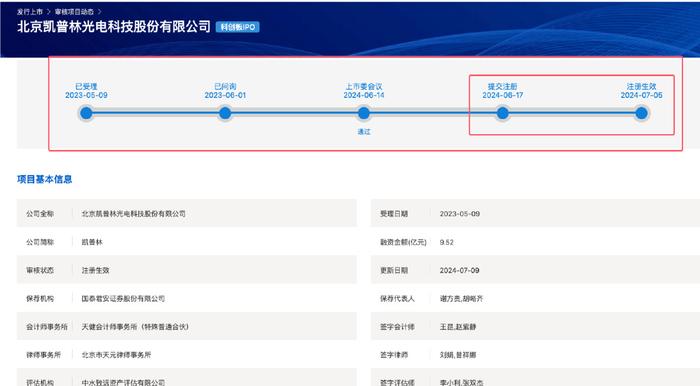Click the date 2024-06-17 in the timeline
This screenshot has width=700, height=386.
[503, 95]
